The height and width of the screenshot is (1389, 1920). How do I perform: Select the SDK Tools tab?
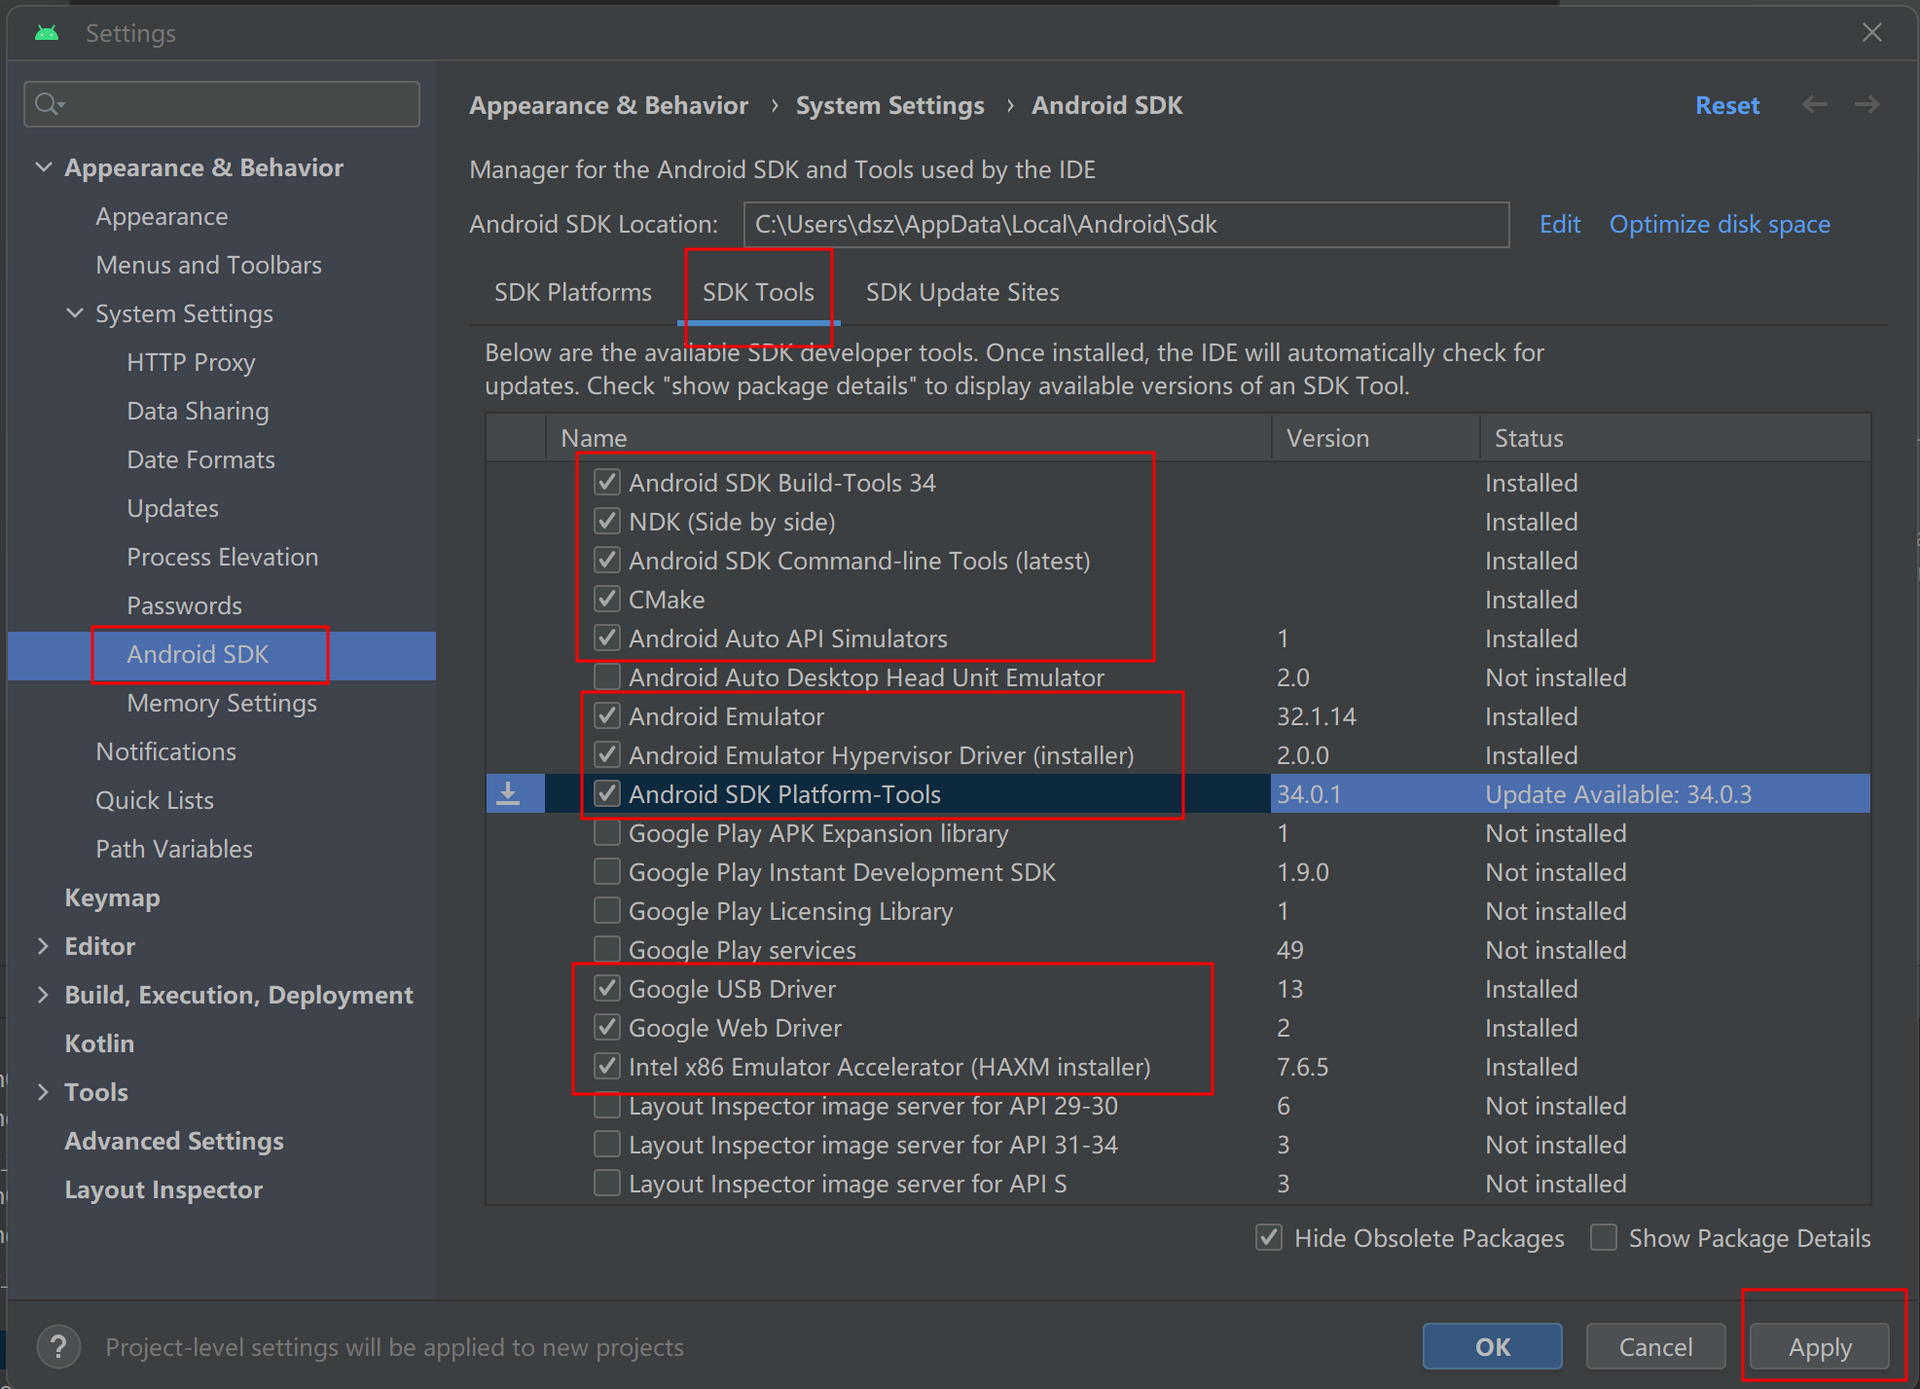[758, 292]
